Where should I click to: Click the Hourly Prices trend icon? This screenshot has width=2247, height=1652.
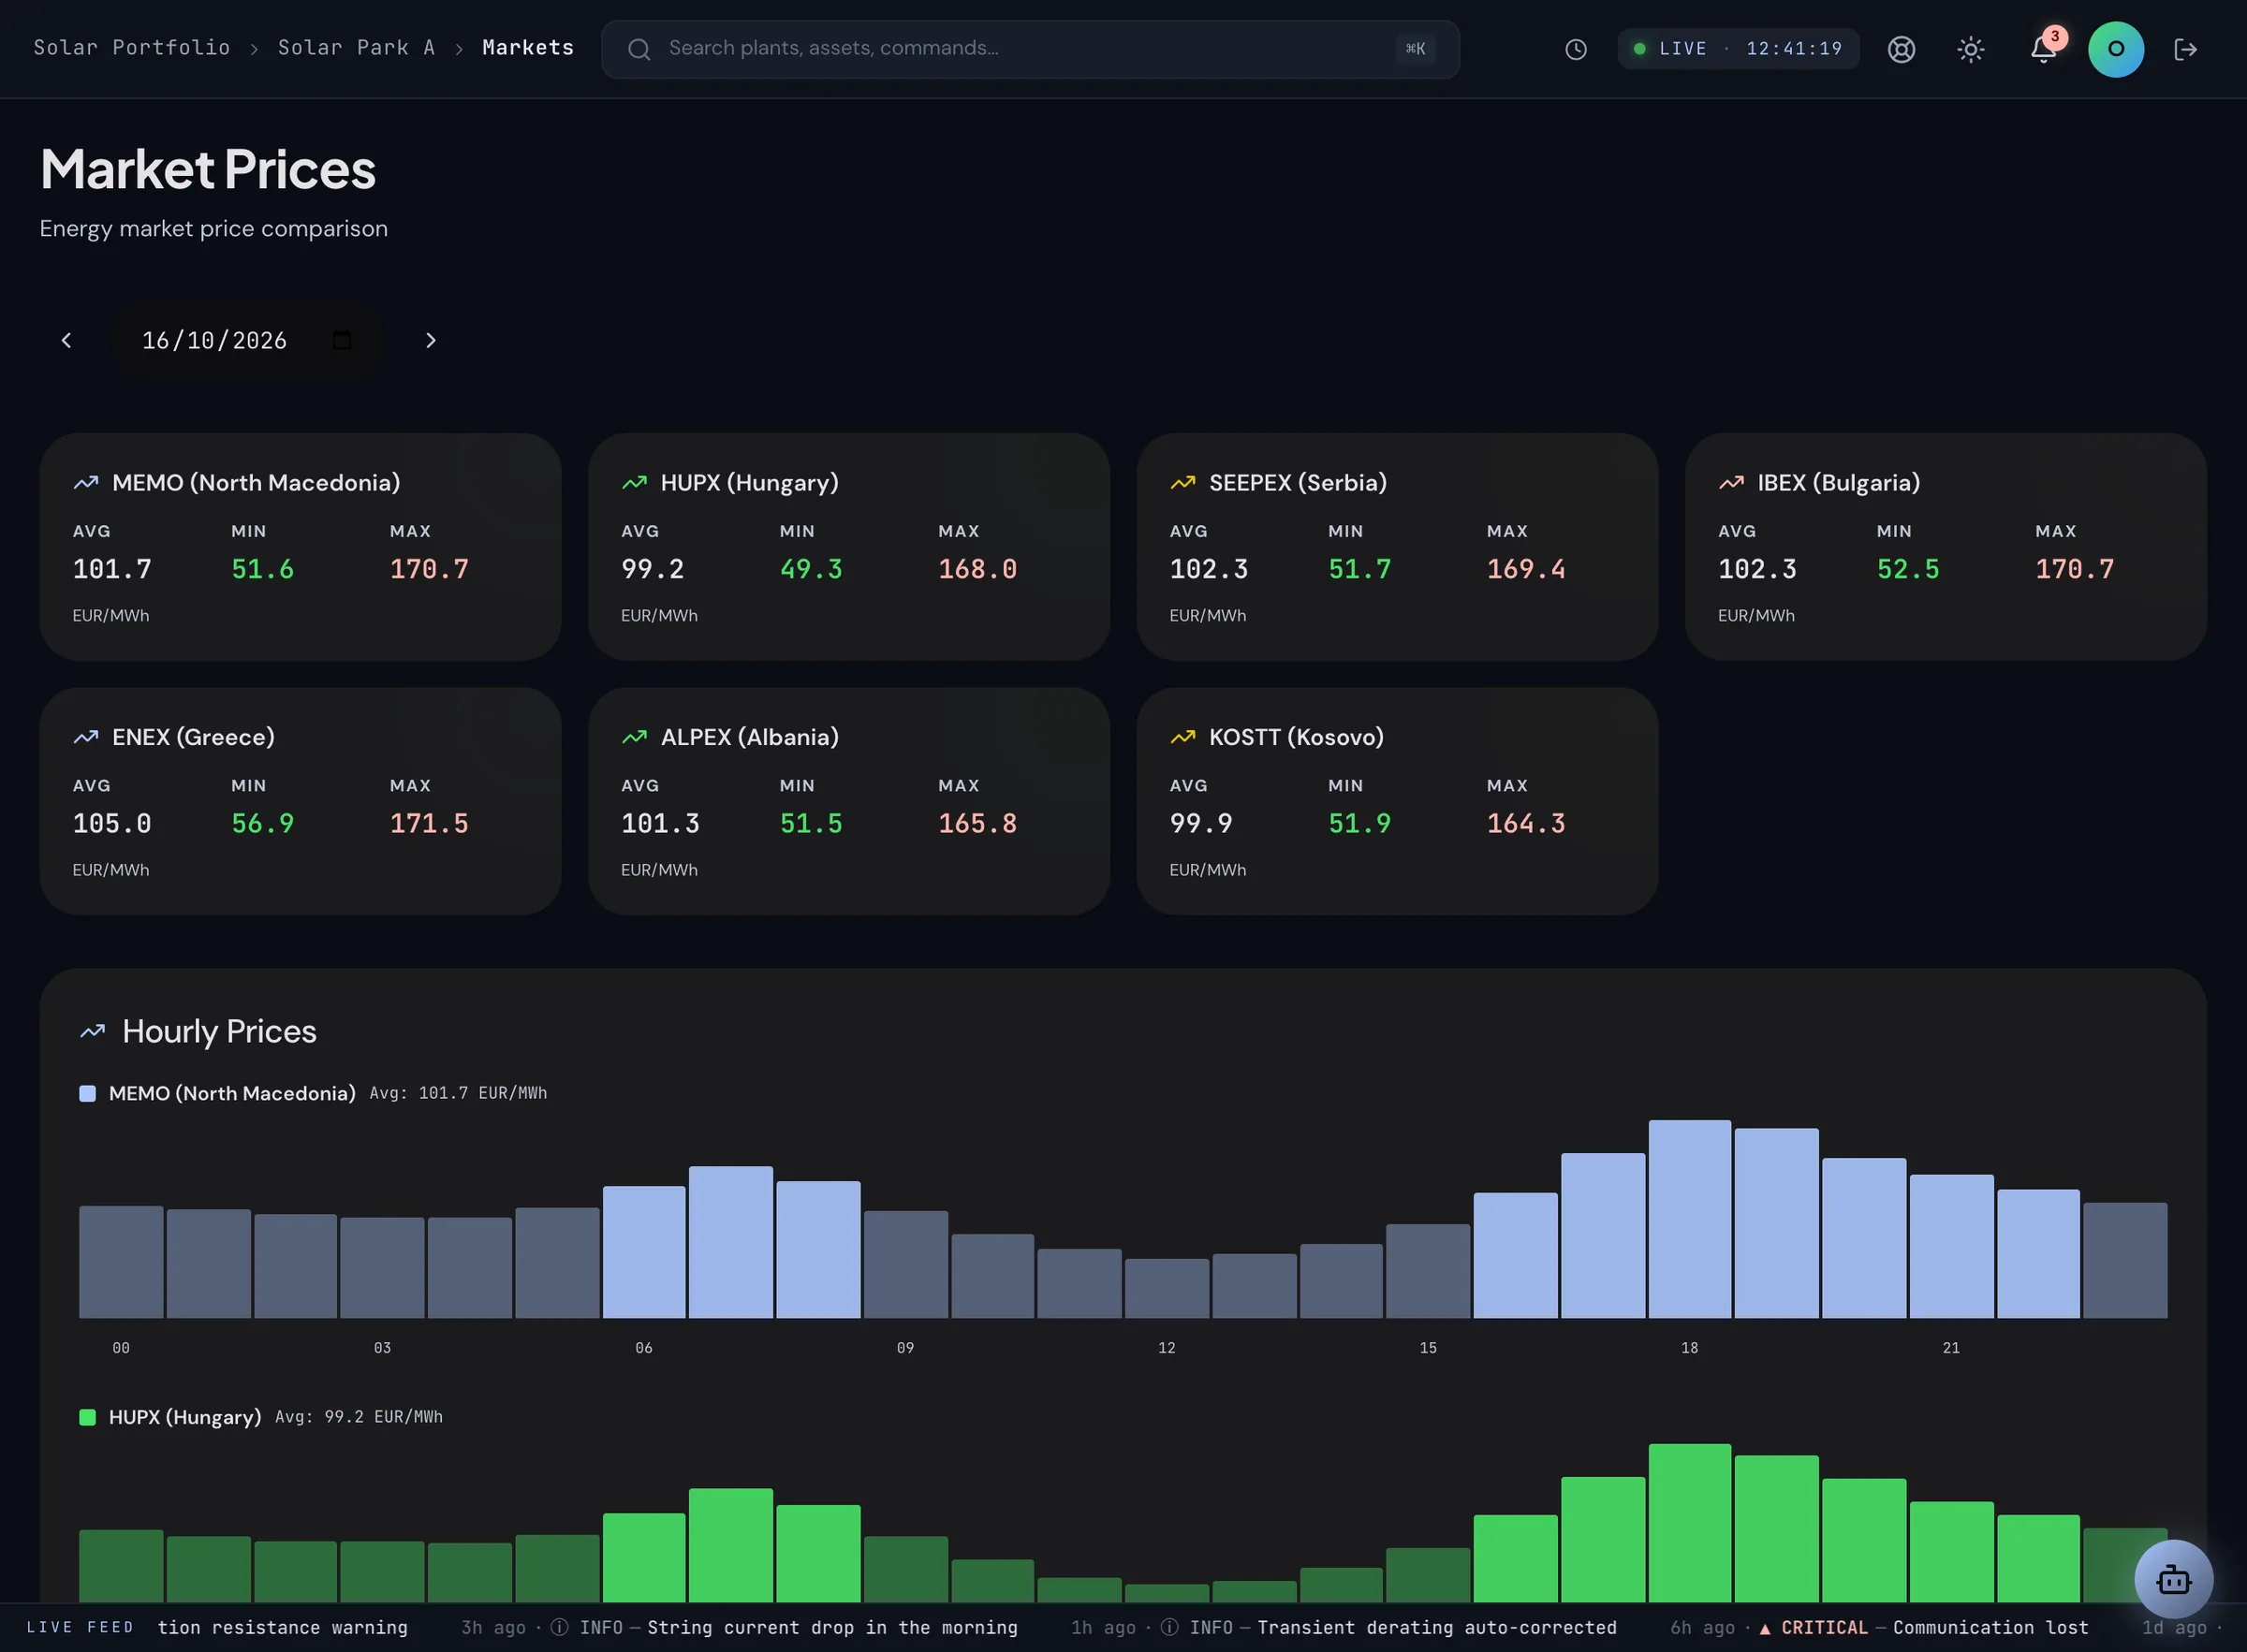pyautogui.click(x=93, y=1031)
